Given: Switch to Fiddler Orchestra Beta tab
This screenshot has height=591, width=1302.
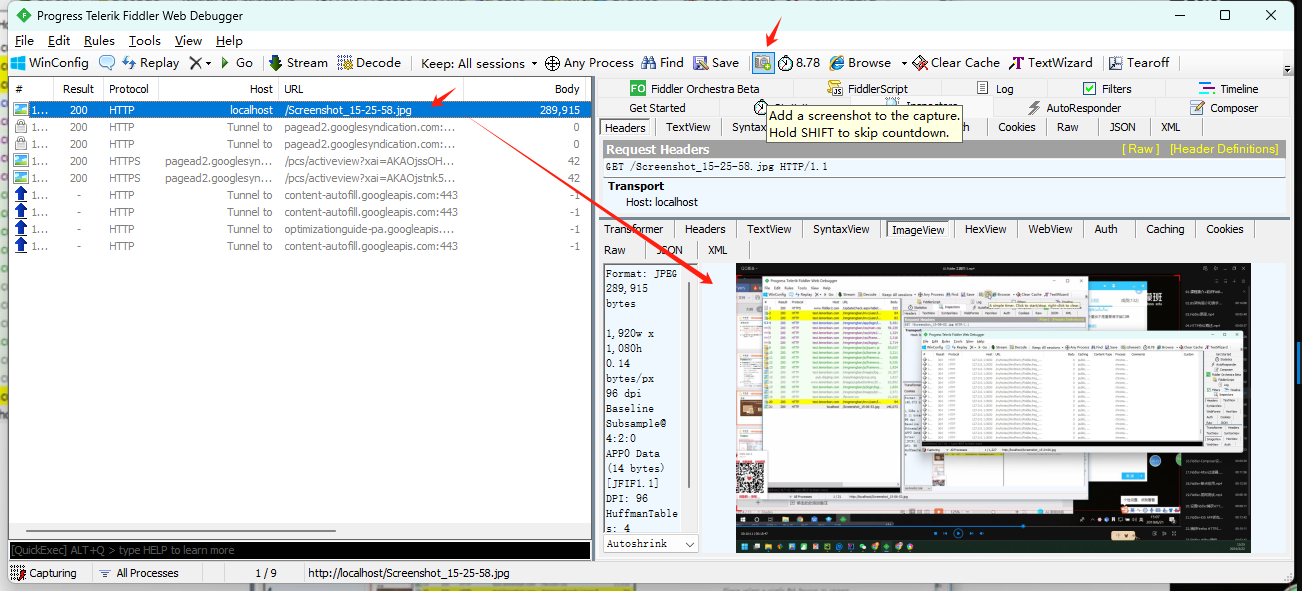Looking at the screenshot, I should point(694,89).
